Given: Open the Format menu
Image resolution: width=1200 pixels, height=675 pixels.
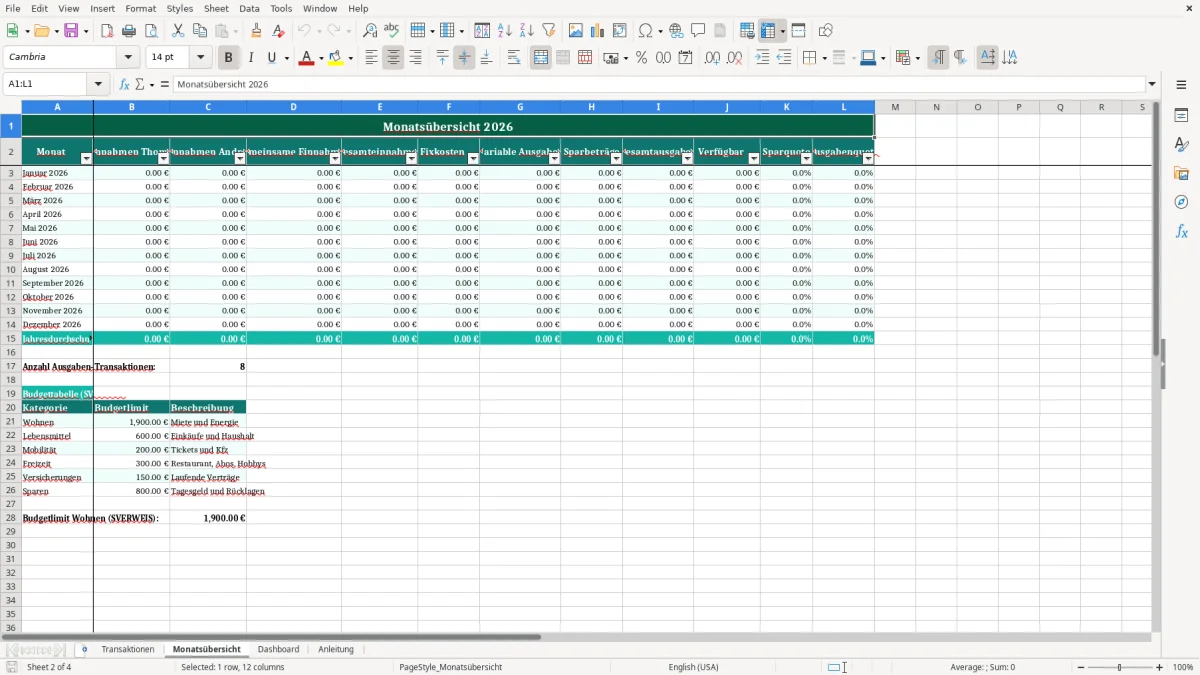Looking at the screenshot, I should click(140, 8).
